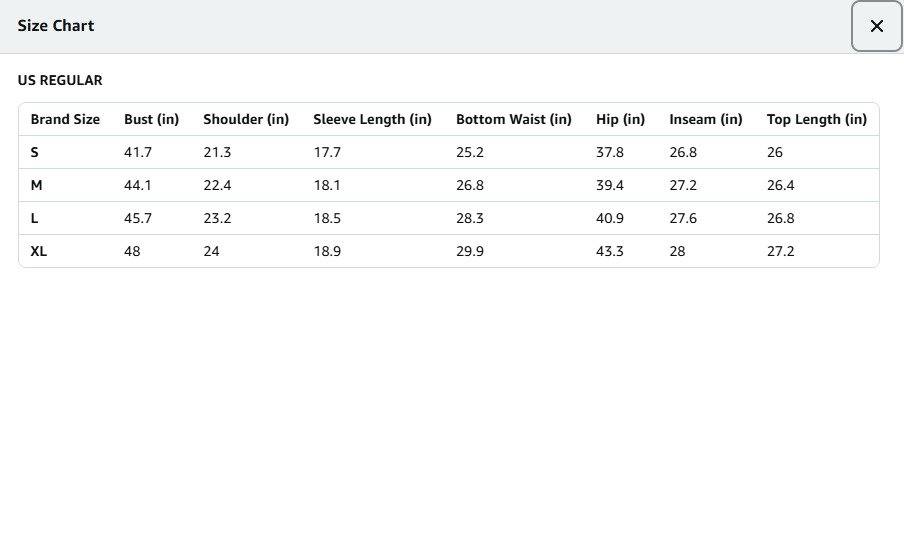Close the Size Chart dialog
The height and width of the screenshot is (553, 904).
pos(876,26)
